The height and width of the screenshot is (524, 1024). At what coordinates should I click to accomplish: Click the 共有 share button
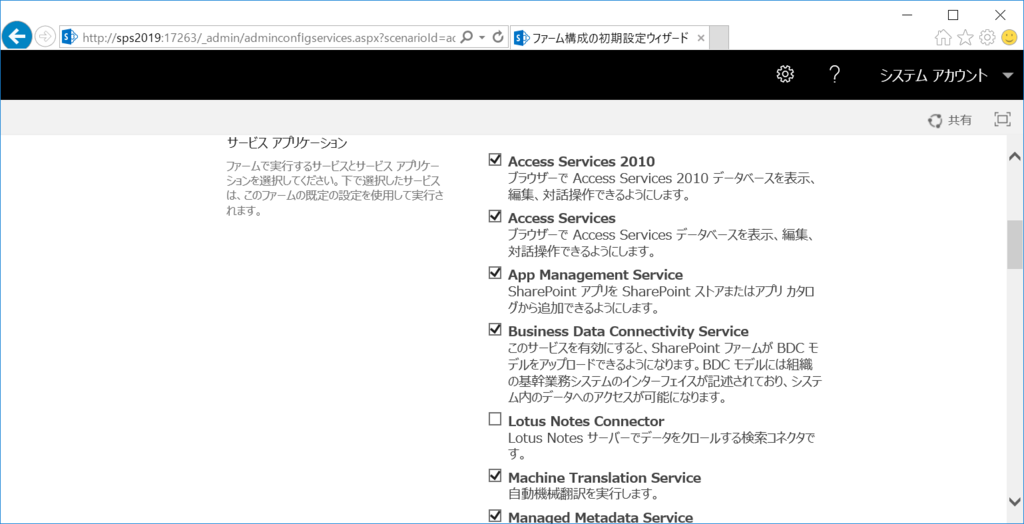950,120
